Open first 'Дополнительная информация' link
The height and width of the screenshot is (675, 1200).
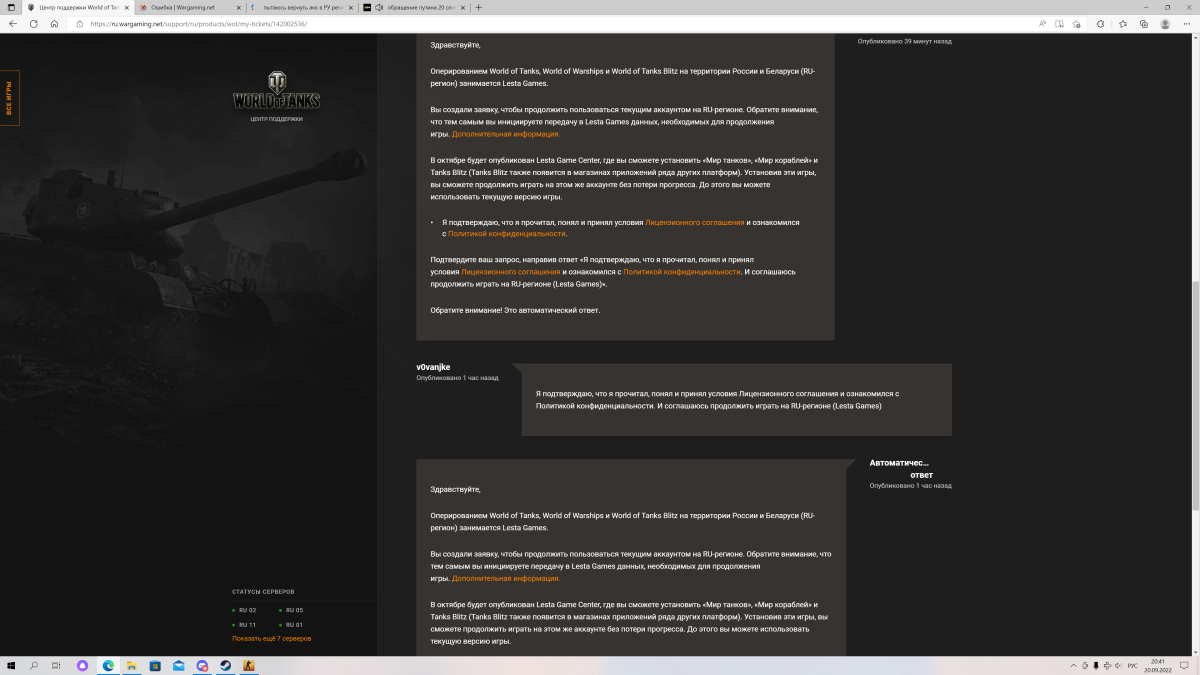[505, 133]
